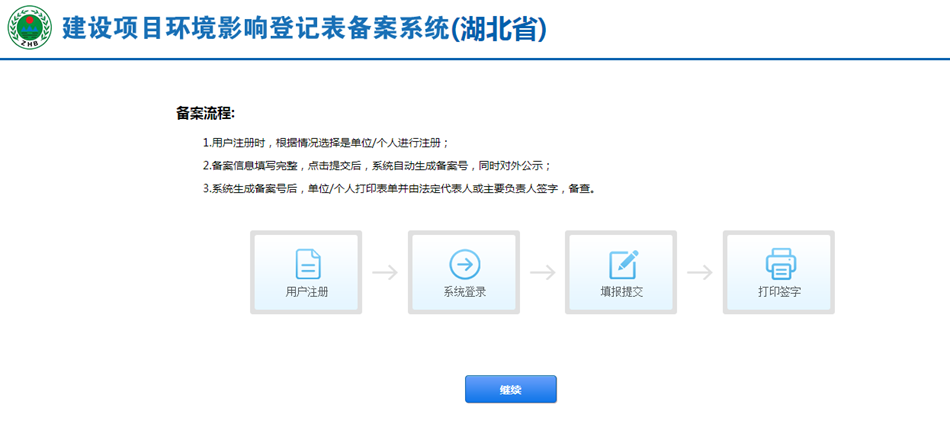Screen dimensions: 950x447
Task: Select the 用户注册 step label
Action: (307, 293)
